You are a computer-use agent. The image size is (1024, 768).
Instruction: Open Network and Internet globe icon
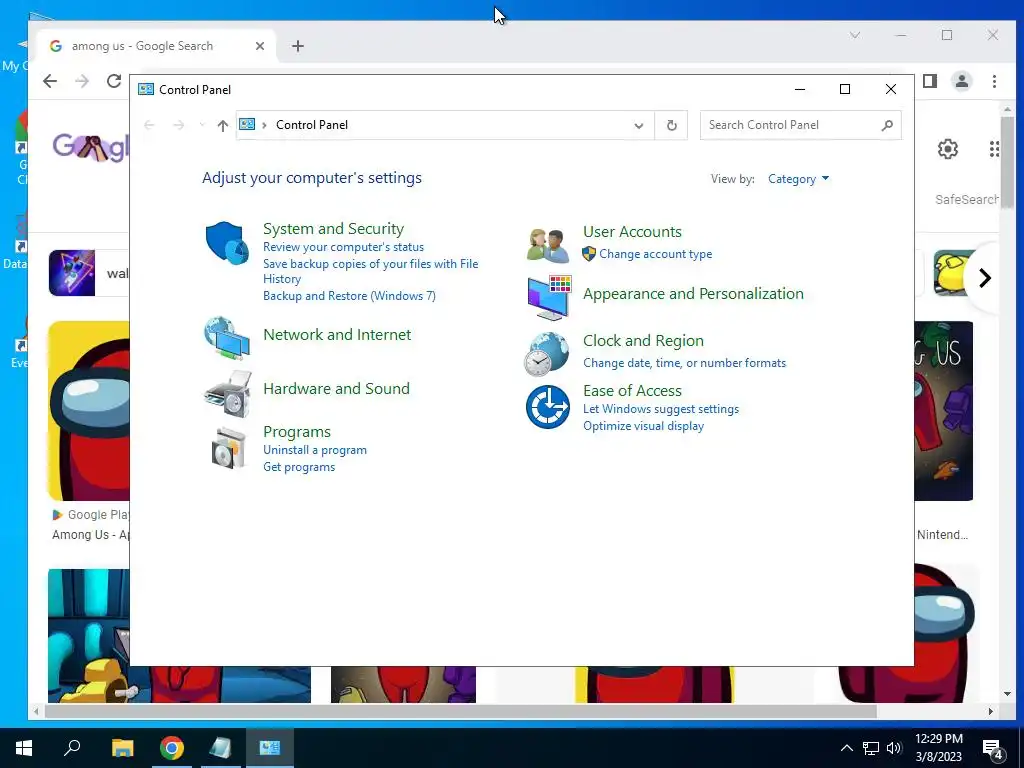tap(227, 338)
